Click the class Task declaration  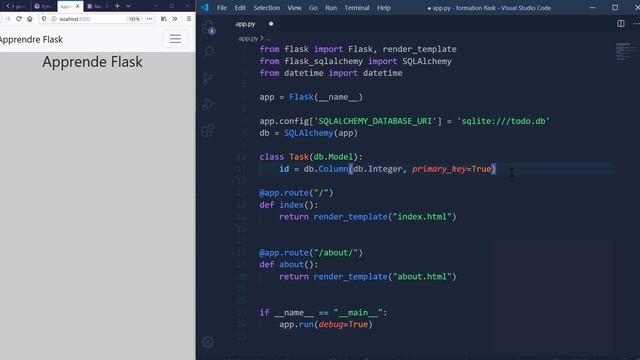[x=311, y=157]
